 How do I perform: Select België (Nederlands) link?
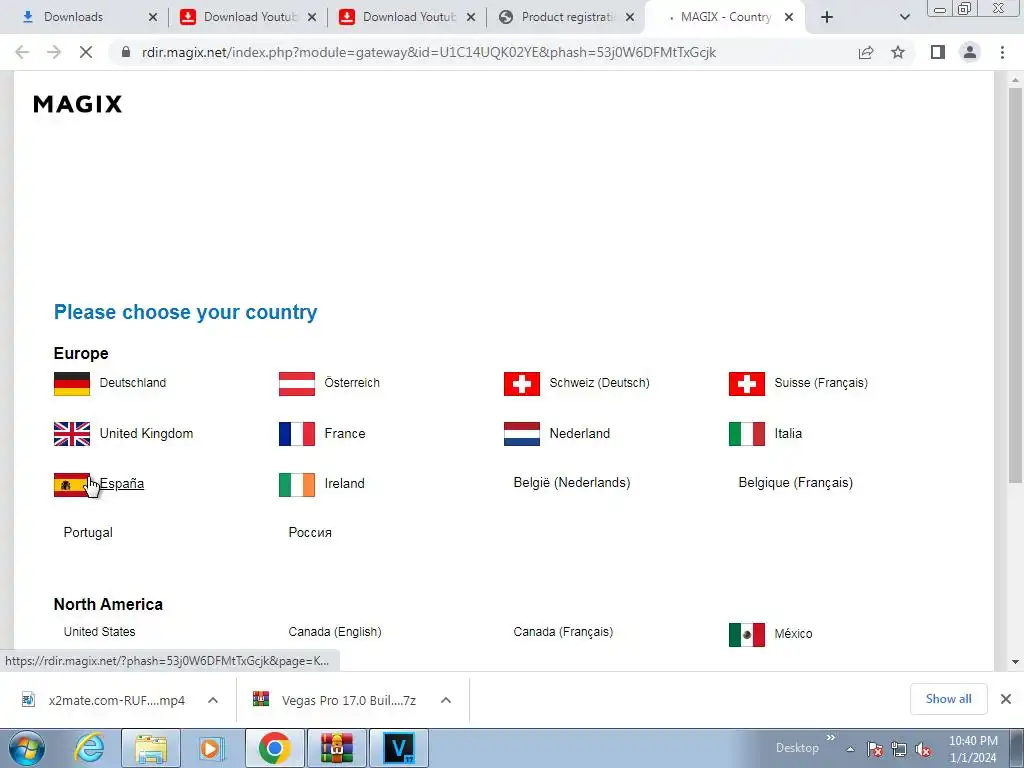click(571, 483)
